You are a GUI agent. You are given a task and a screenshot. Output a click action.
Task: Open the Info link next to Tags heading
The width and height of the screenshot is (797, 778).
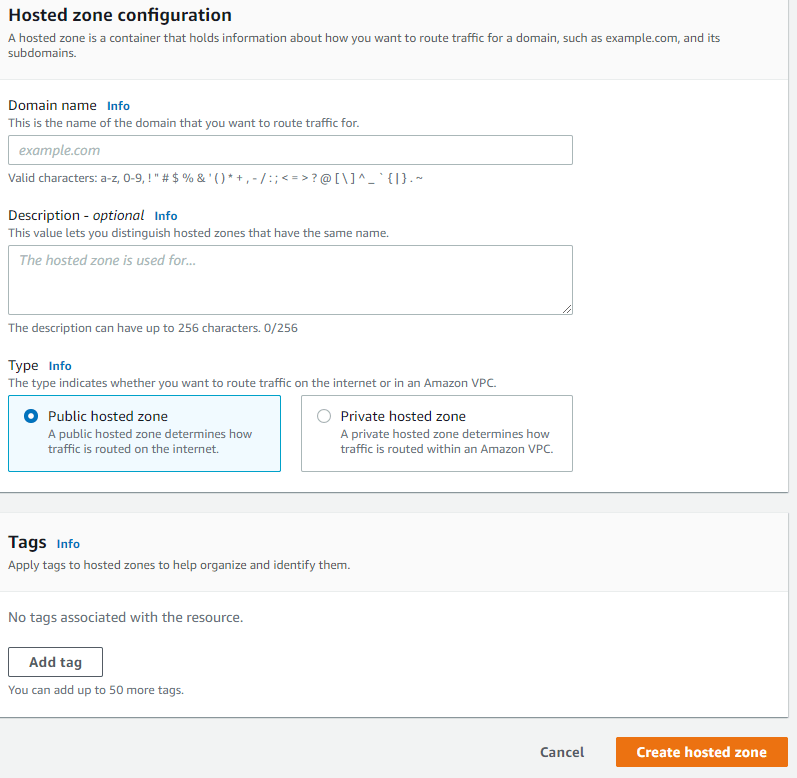[x=68, y=544]
